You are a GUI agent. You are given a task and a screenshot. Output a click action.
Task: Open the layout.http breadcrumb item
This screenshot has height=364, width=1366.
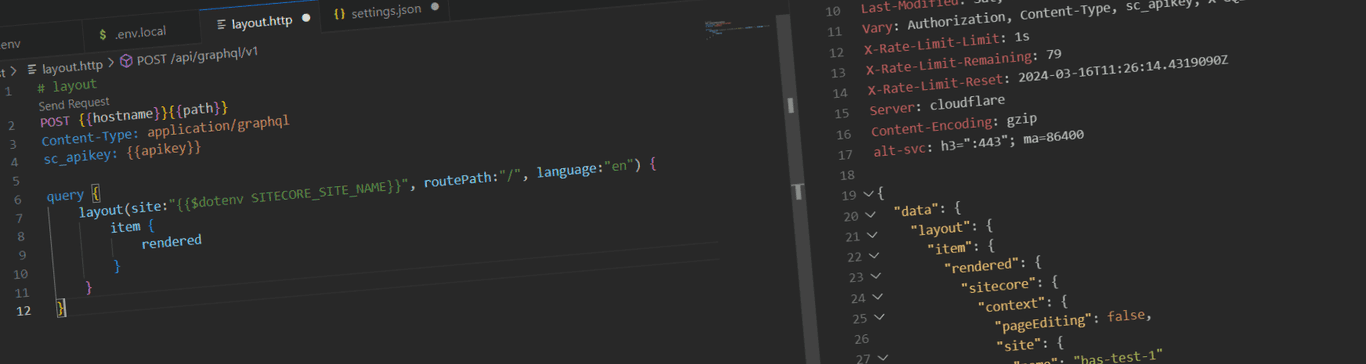(72, 67)
